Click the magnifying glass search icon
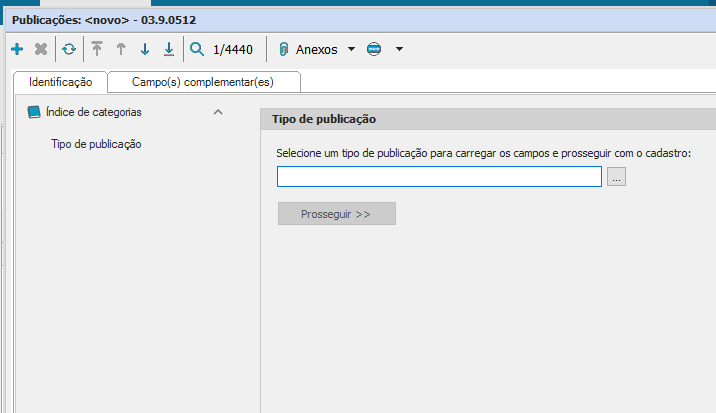716x413 pixels. click(197, 49)
